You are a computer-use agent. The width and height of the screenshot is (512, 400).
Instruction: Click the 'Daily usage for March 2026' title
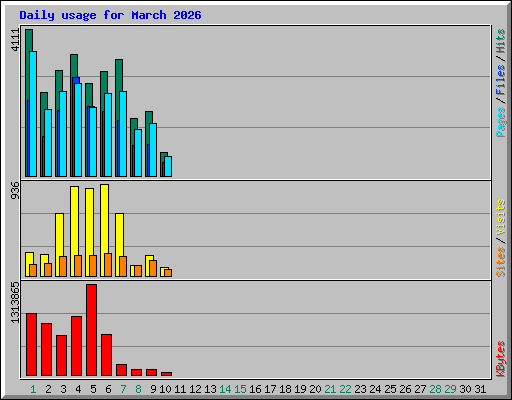pos(110,15)
